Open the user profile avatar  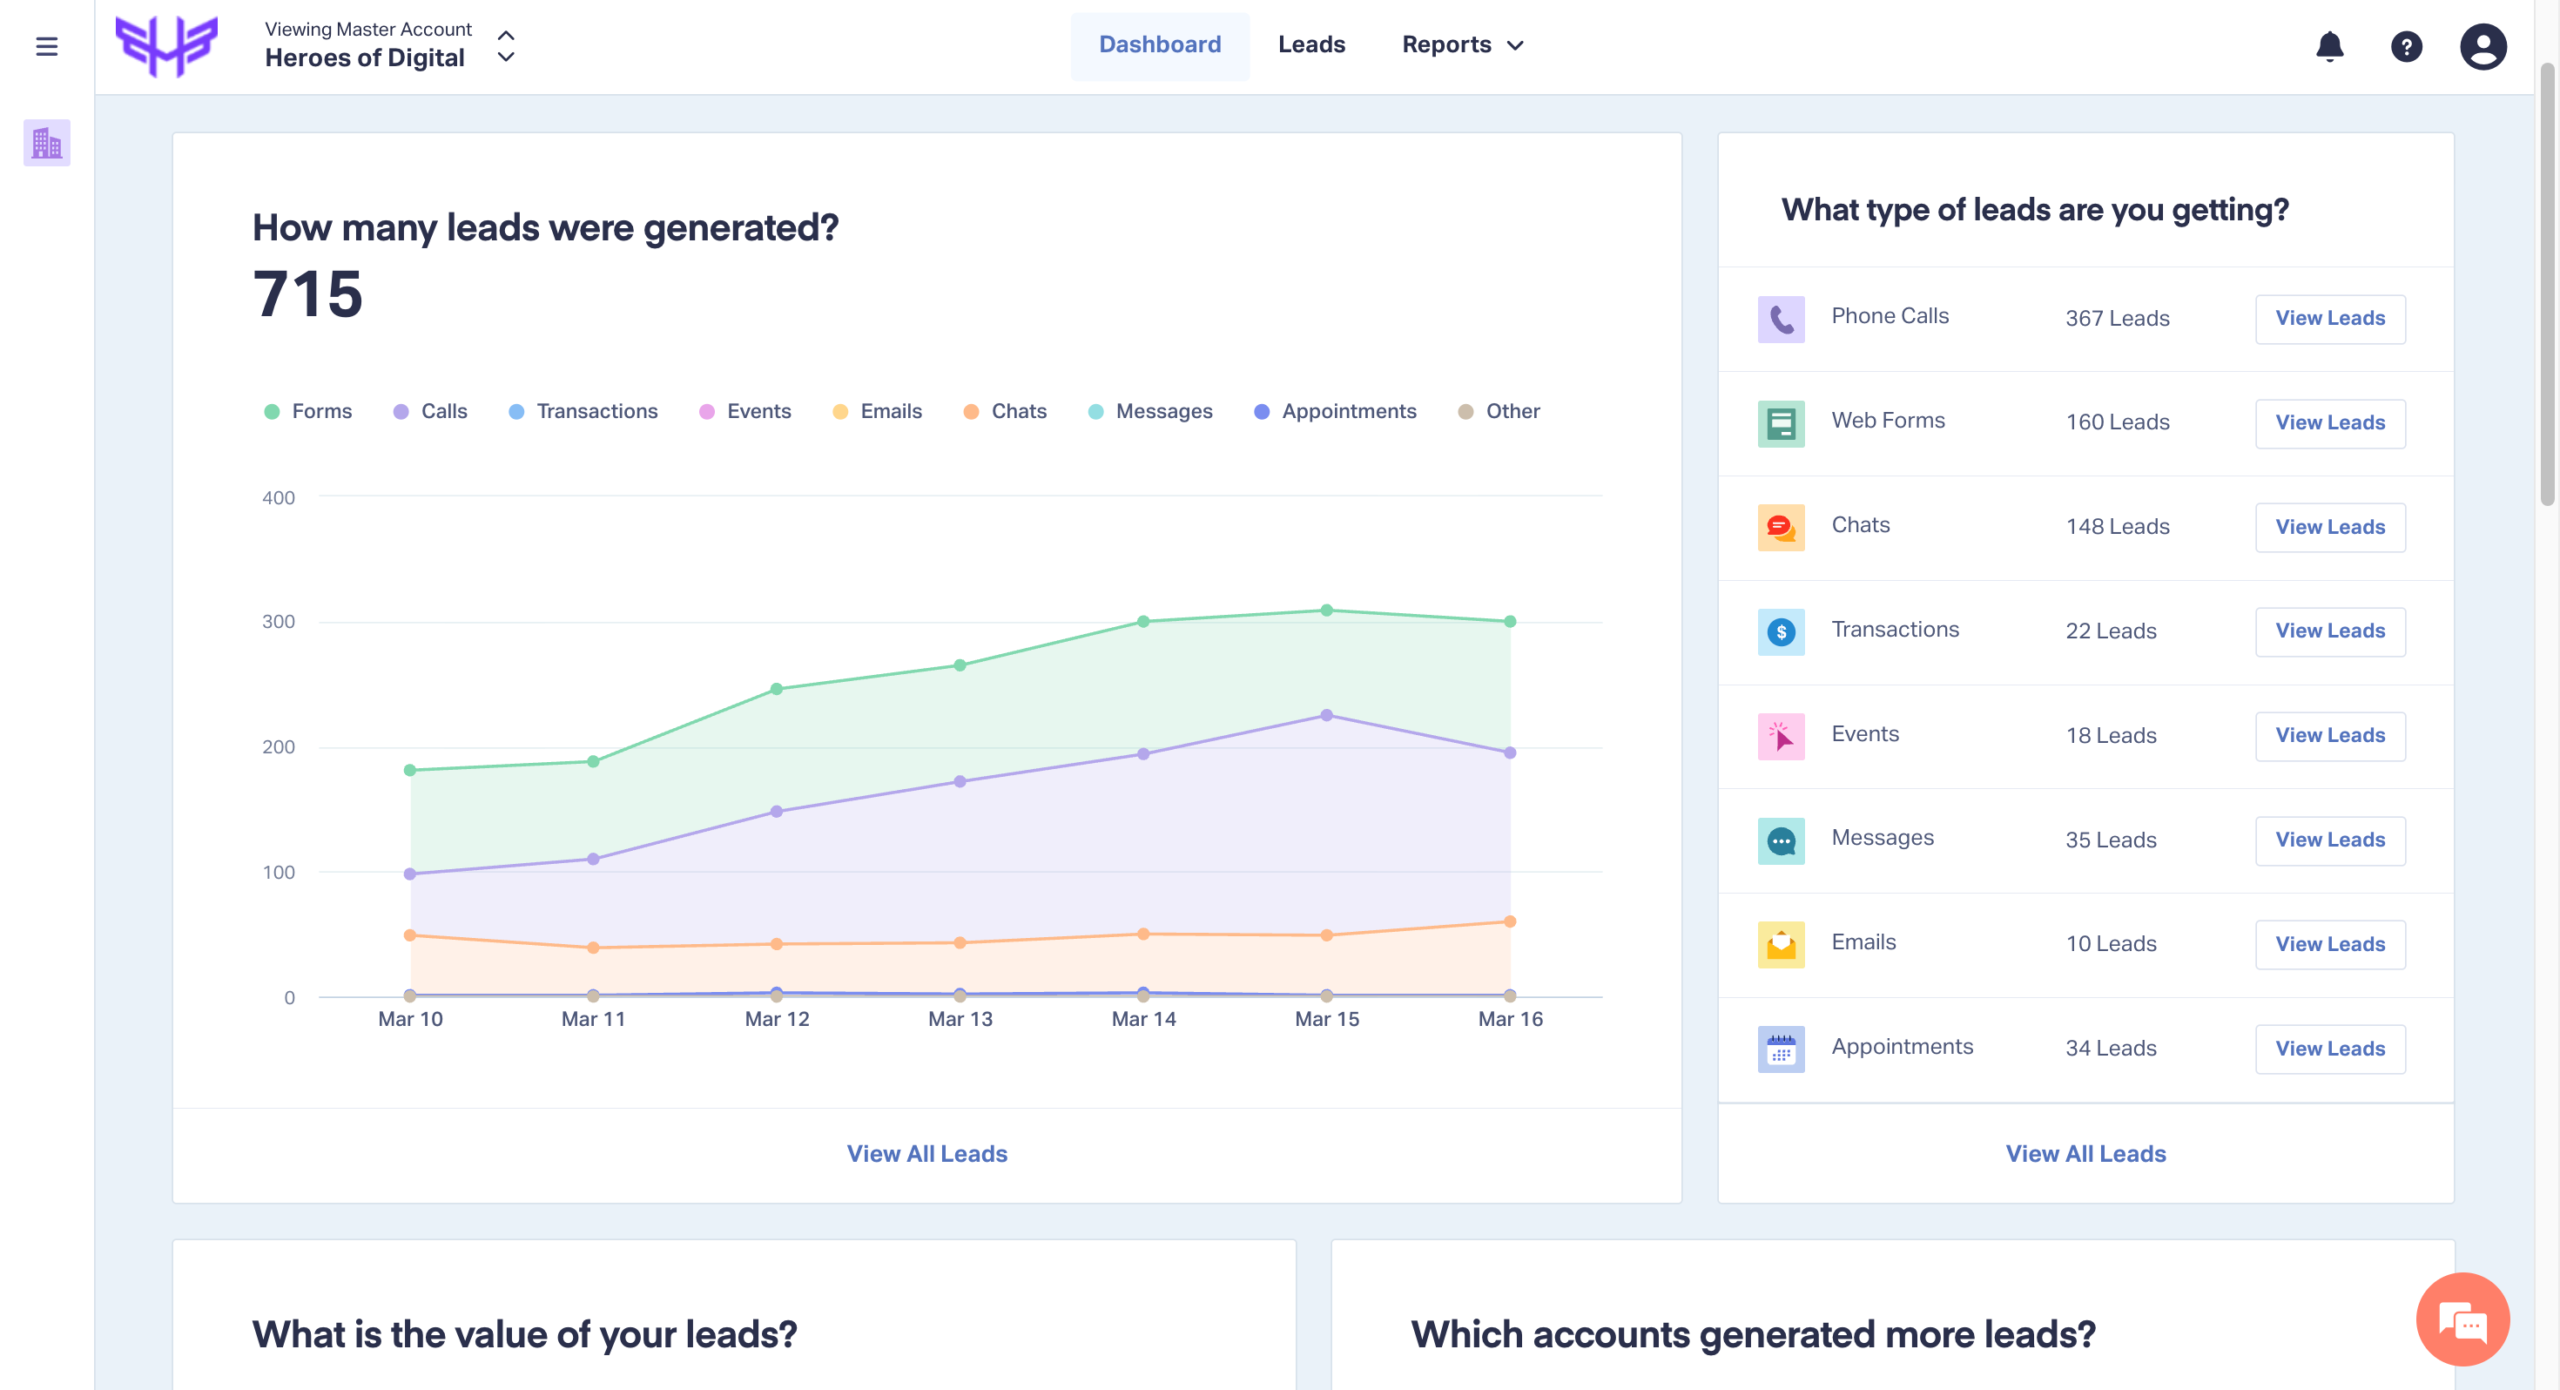coord(2482,46)
